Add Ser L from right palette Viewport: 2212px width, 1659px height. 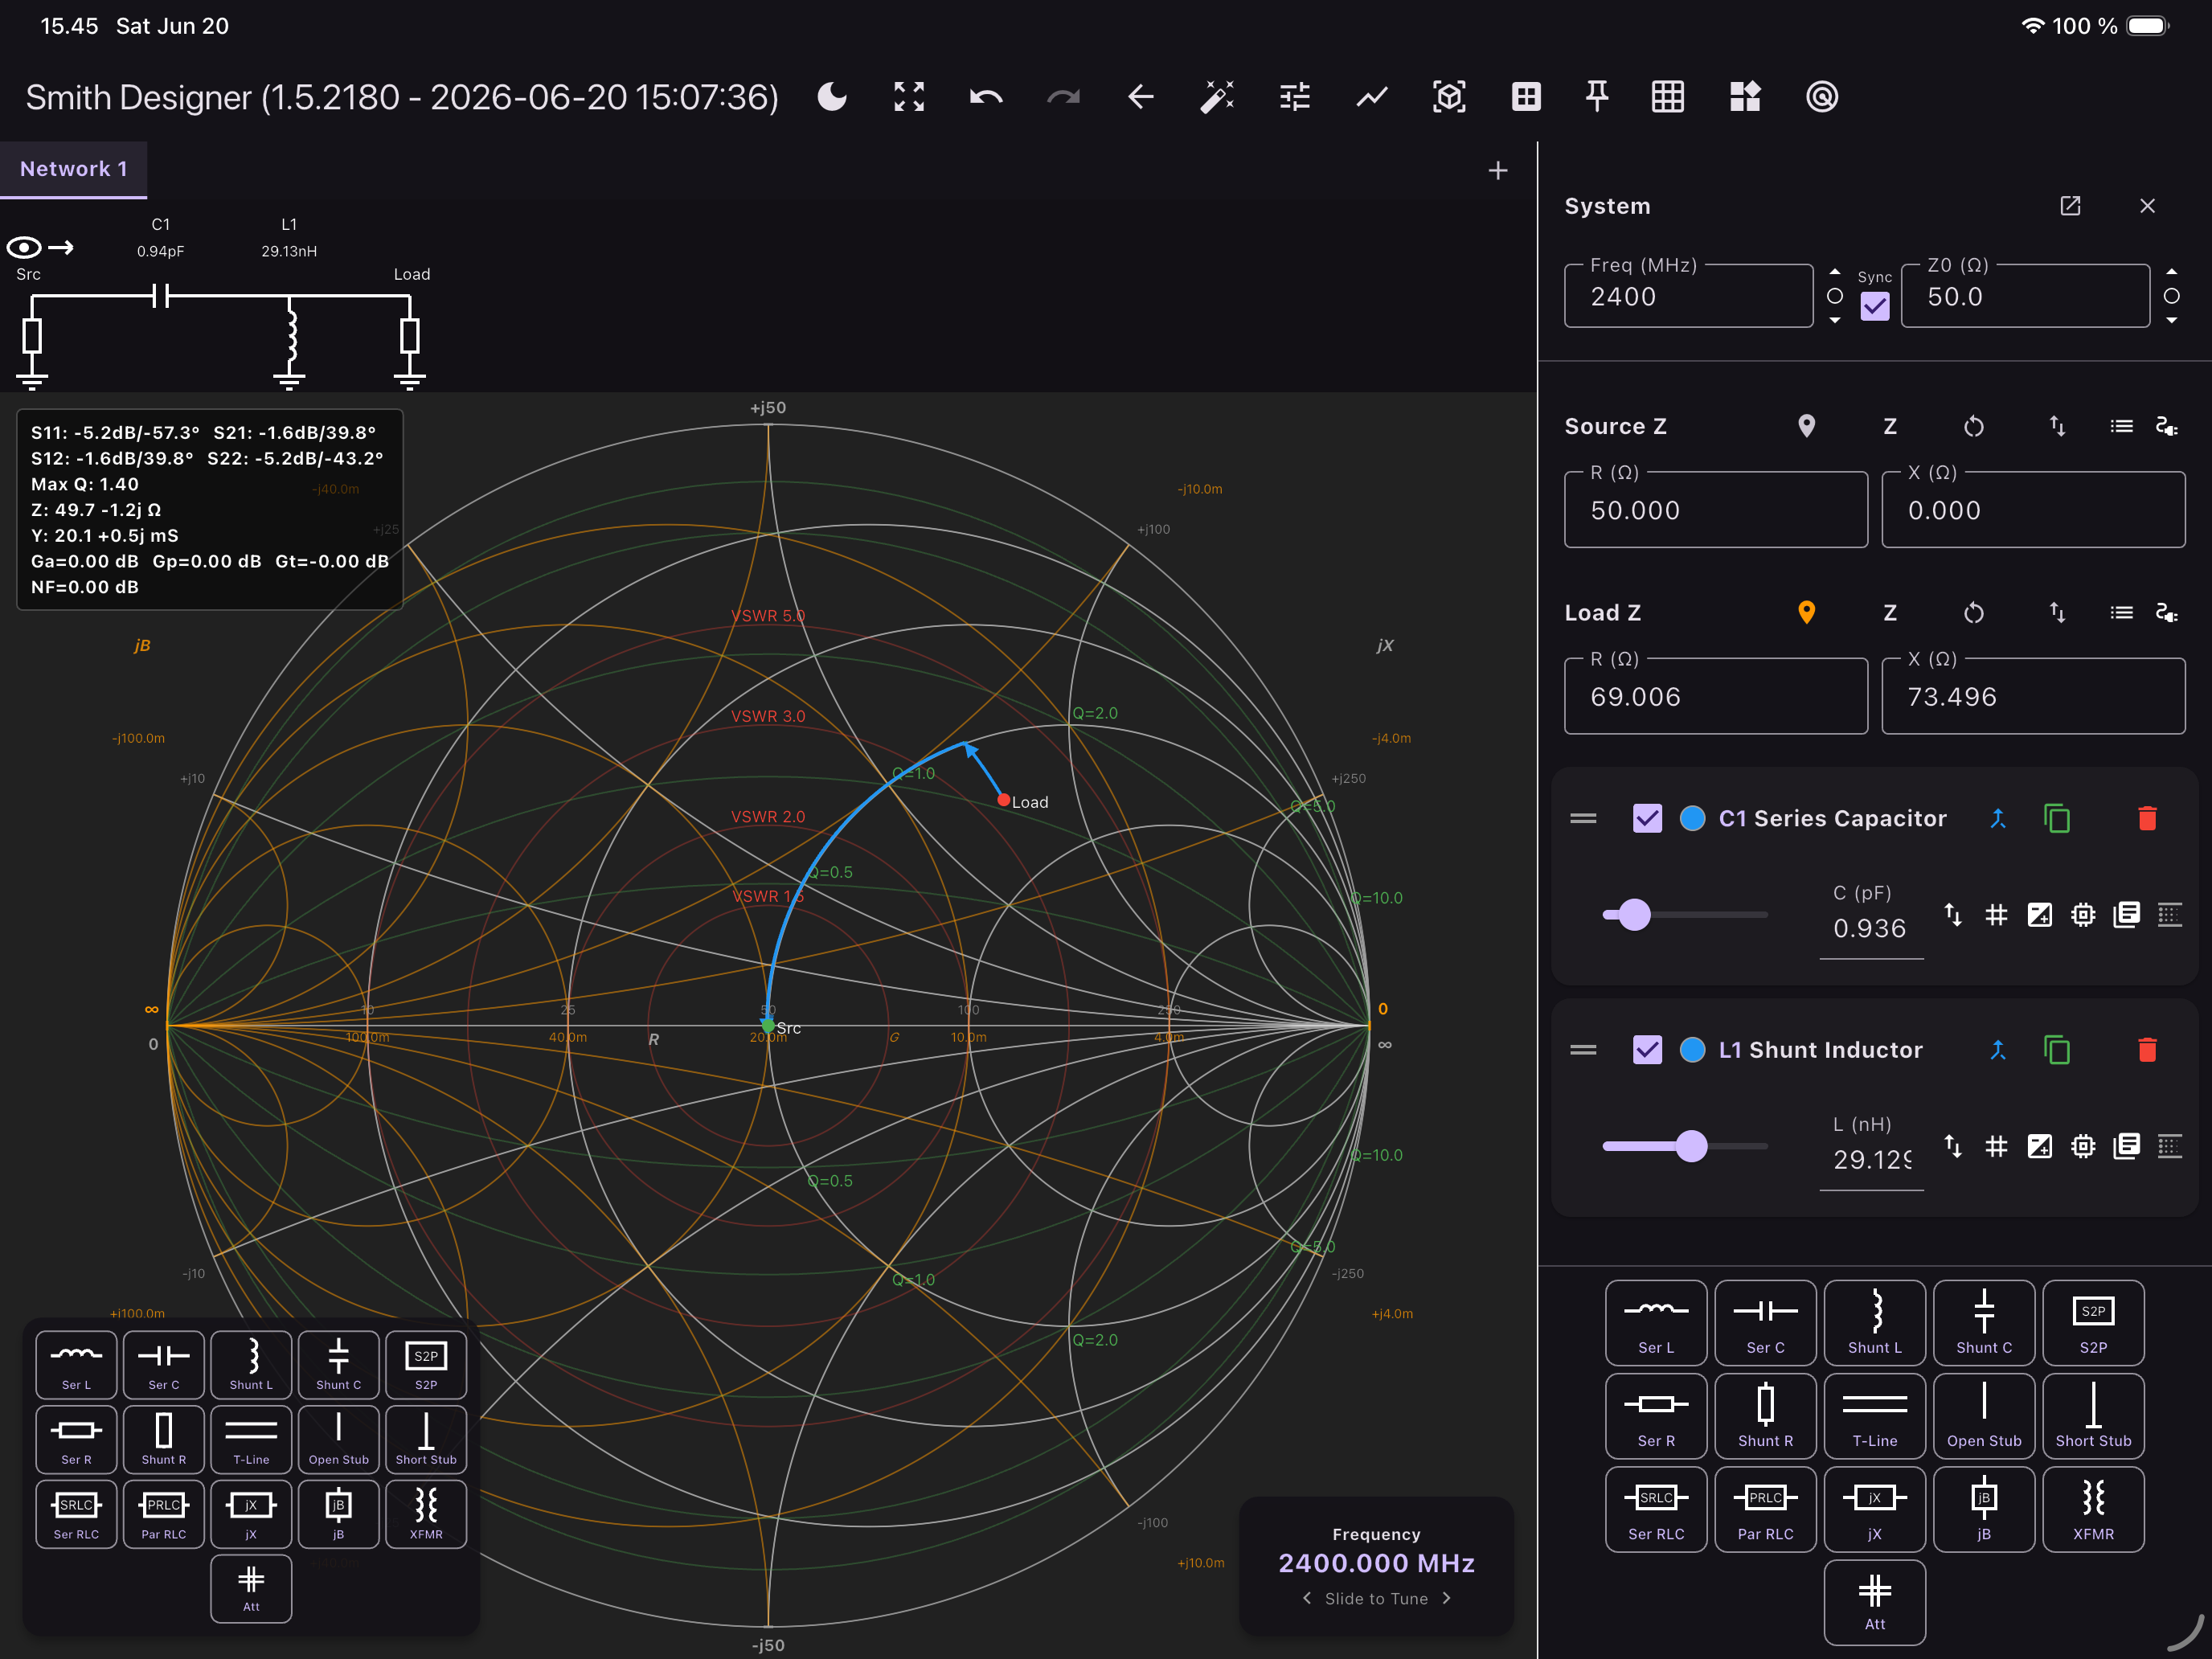(1656, 1322)
